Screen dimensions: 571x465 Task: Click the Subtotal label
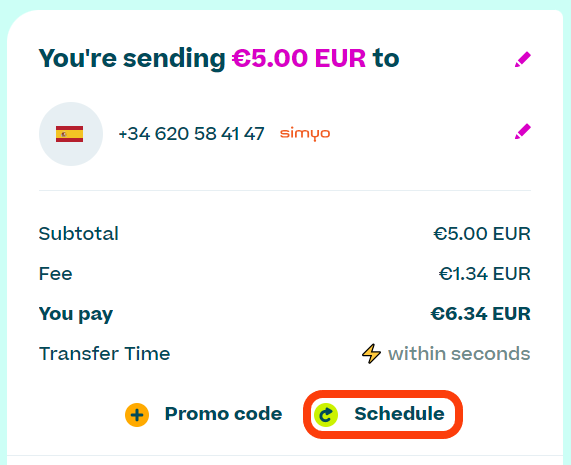tap(79, 234)
